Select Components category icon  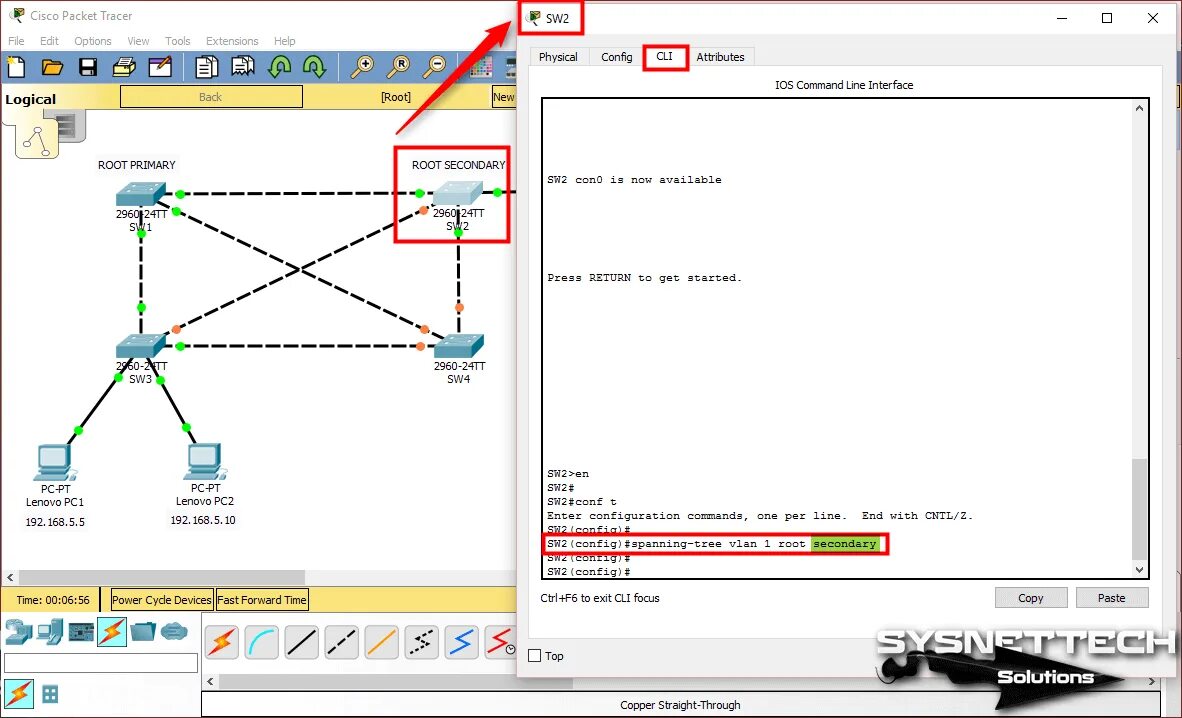pyautogui.click(x=81, y=631)
